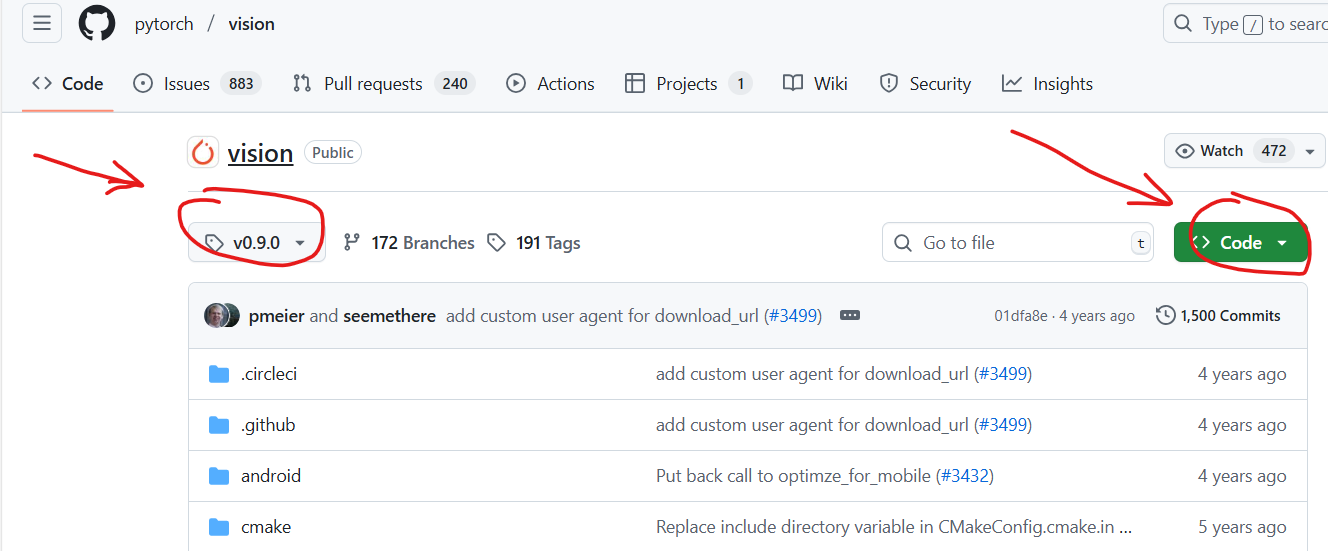Image resolution: width=1328 pixels, height=551 pixels.
Task: Open the Watch options dropdown arrow
Action: click(1309, 151)
